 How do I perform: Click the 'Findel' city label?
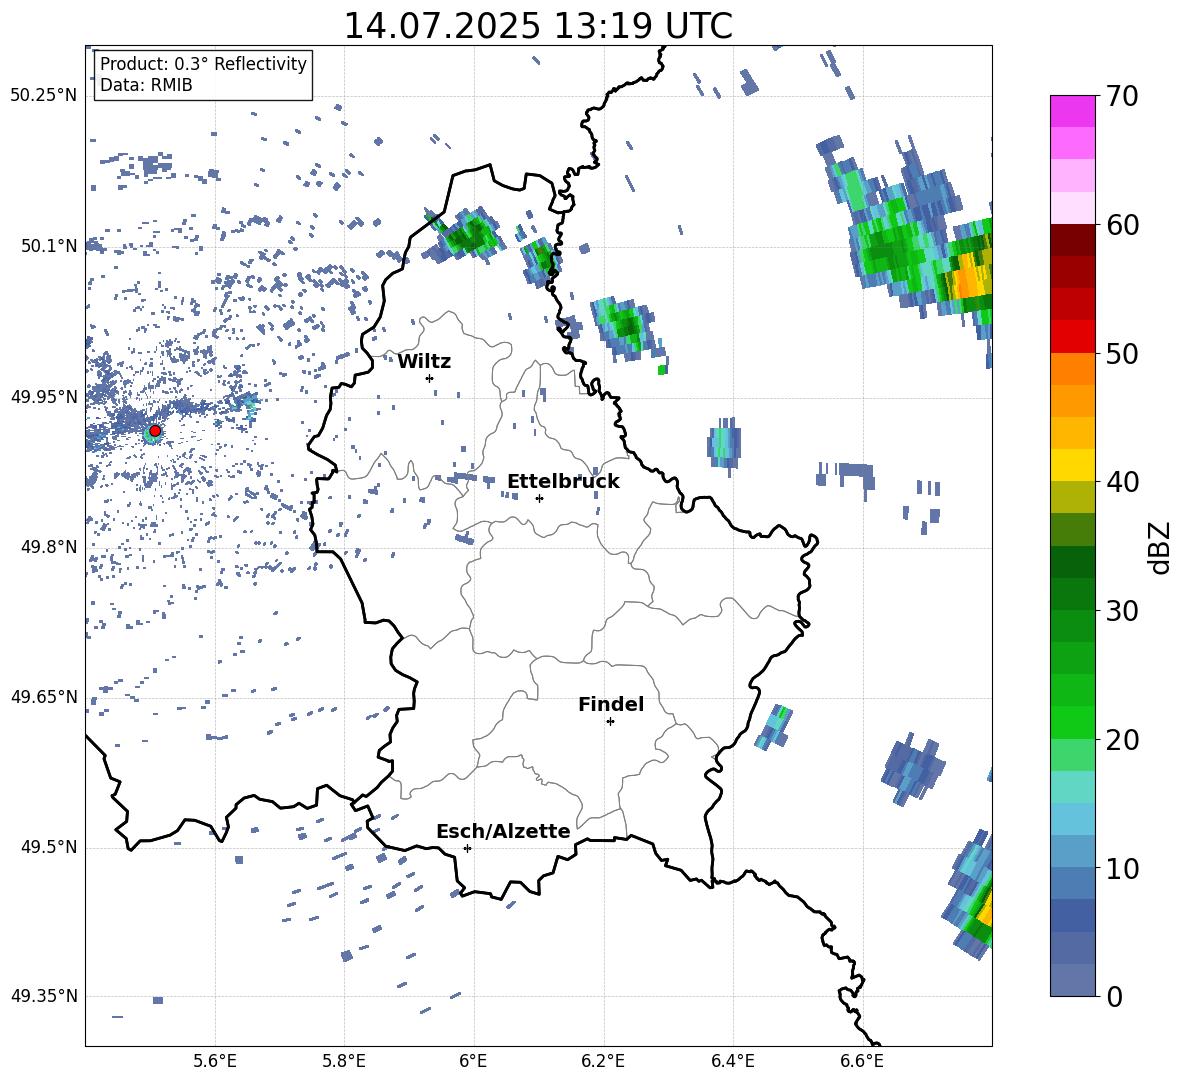click(611, 704)
